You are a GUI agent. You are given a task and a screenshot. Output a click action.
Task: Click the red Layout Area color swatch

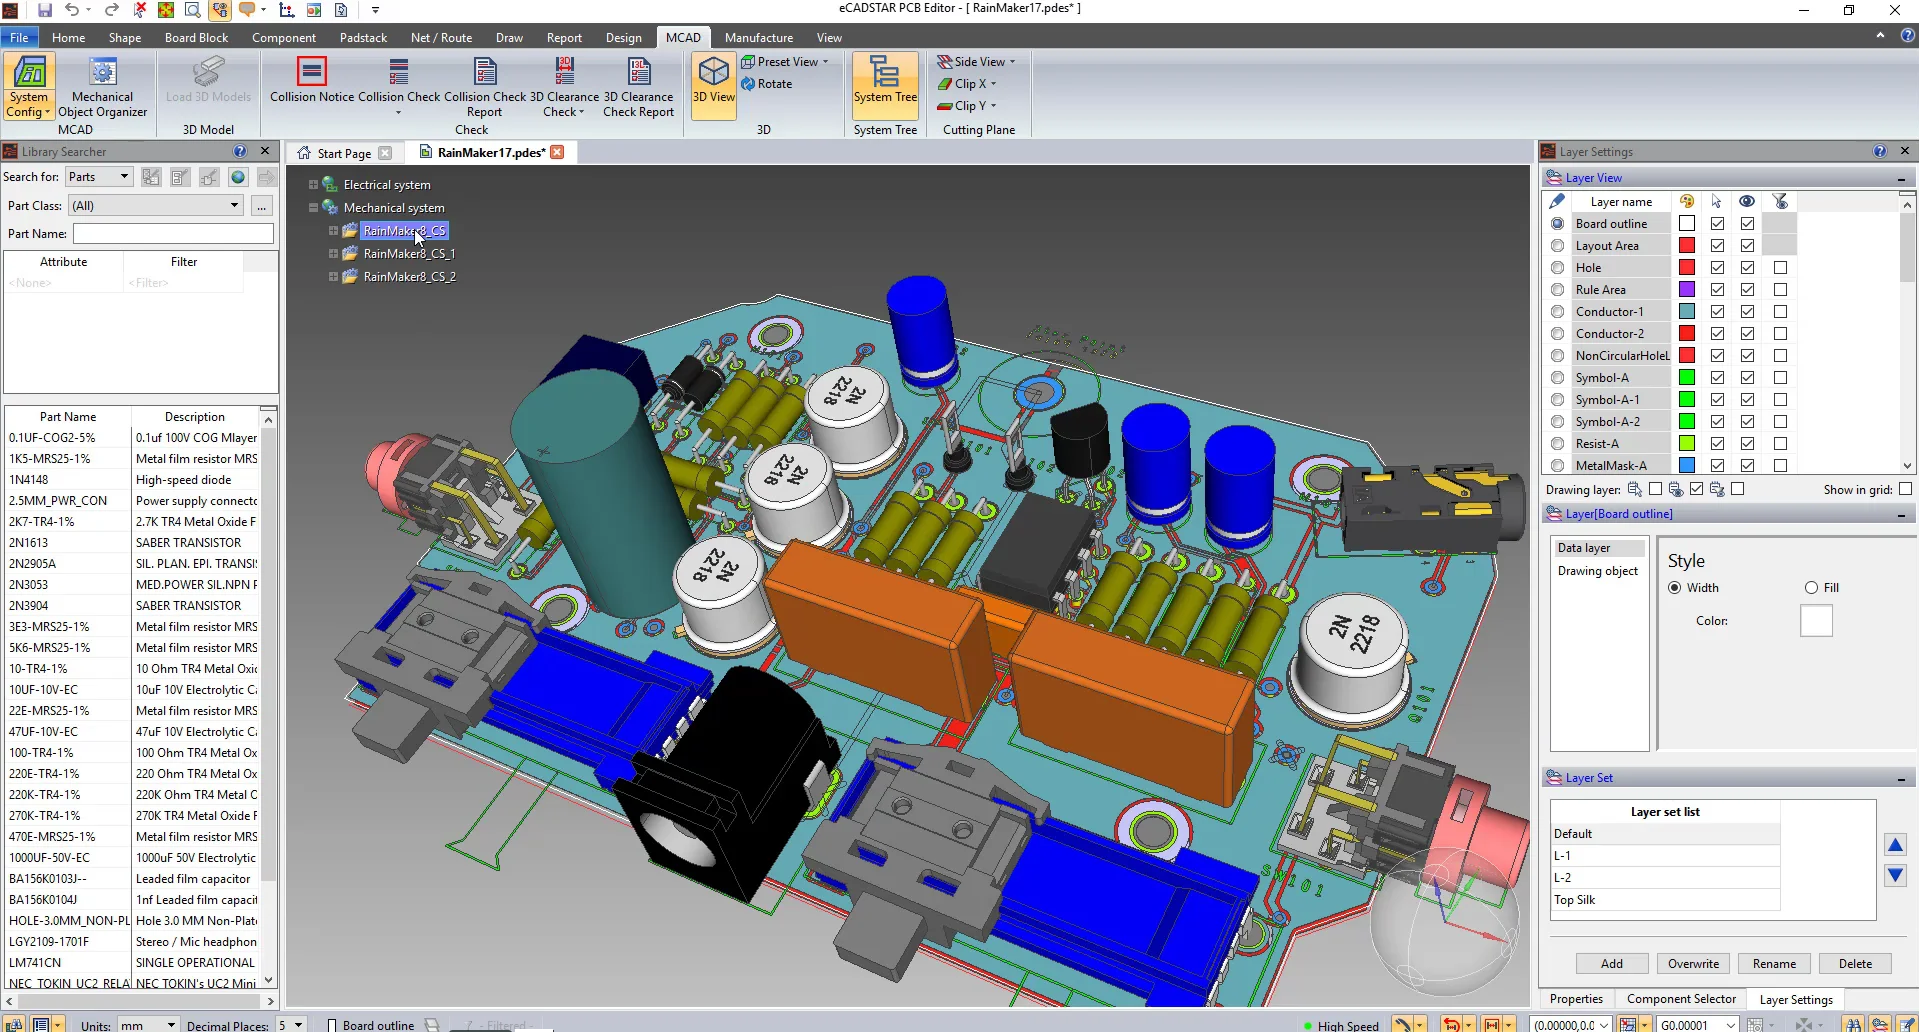click(1687, 246)
